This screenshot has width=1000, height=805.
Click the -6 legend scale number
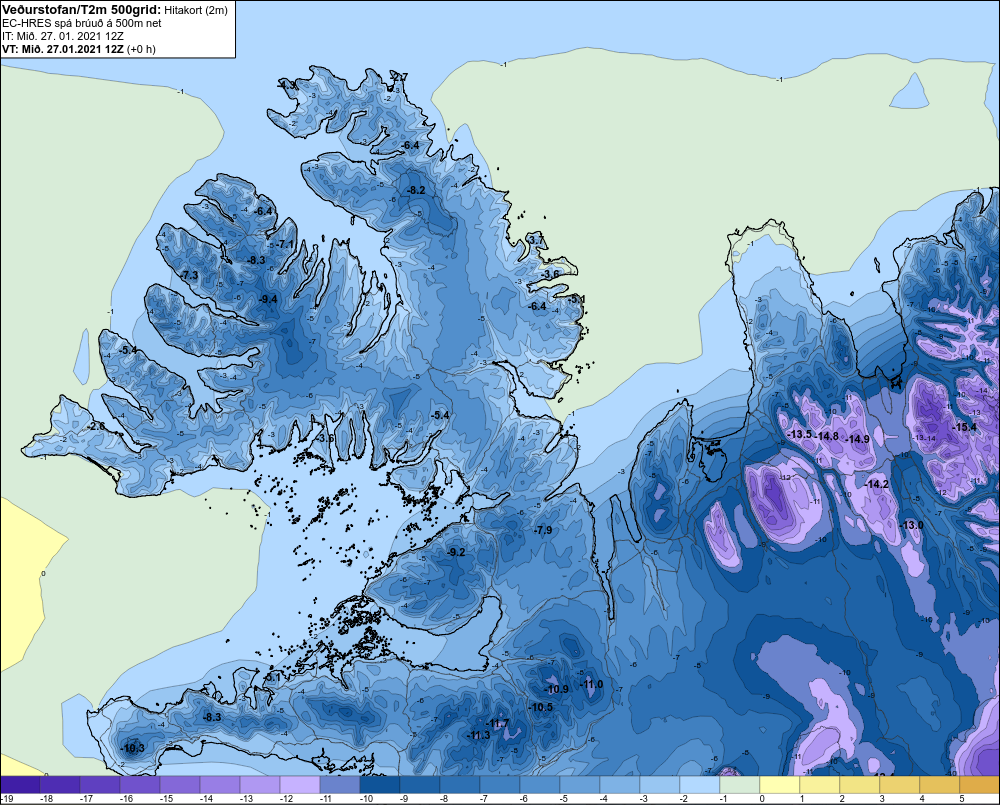(x=524, y=799)
